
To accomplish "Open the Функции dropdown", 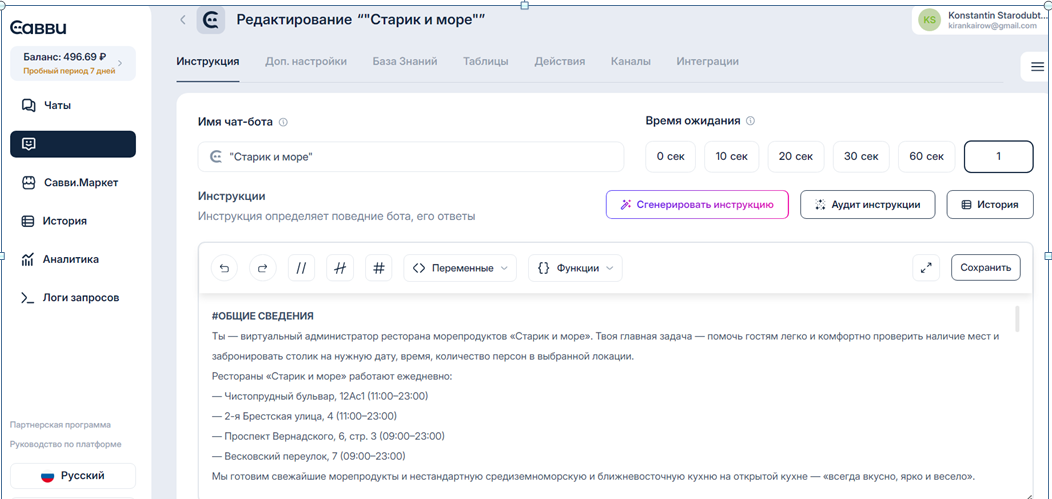I will (x=575, y=268).
